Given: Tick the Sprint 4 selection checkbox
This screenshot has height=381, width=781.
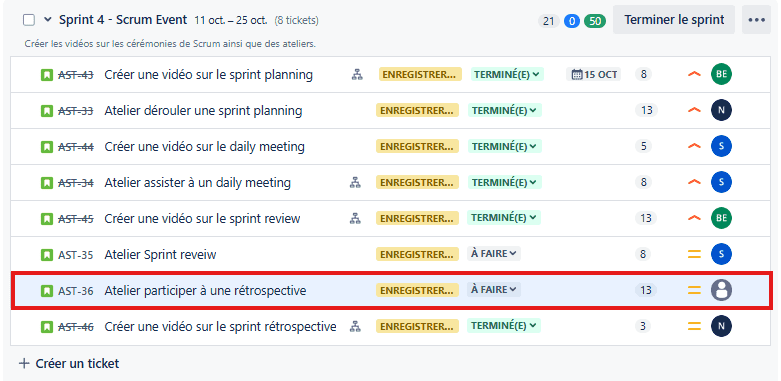Looking at the screenshot, I should [29, 20].
